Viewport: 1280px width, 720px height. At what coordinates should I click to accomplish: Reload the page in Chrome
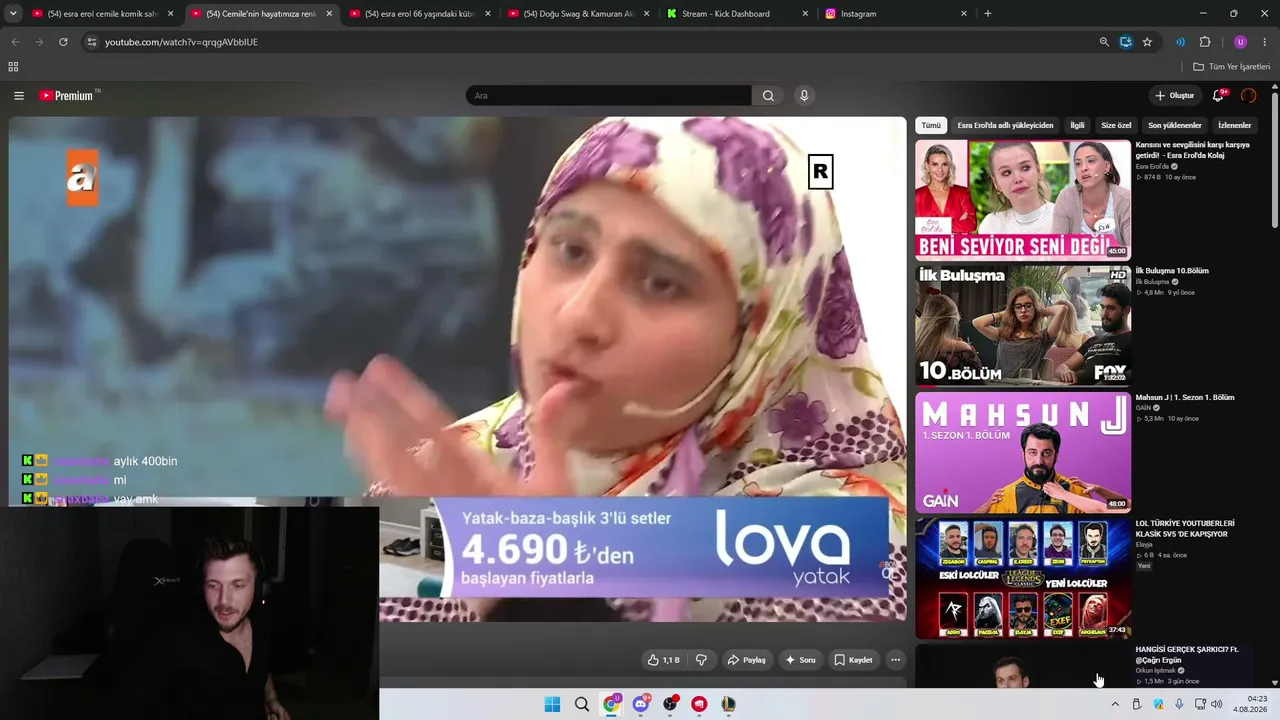[63, 42]
